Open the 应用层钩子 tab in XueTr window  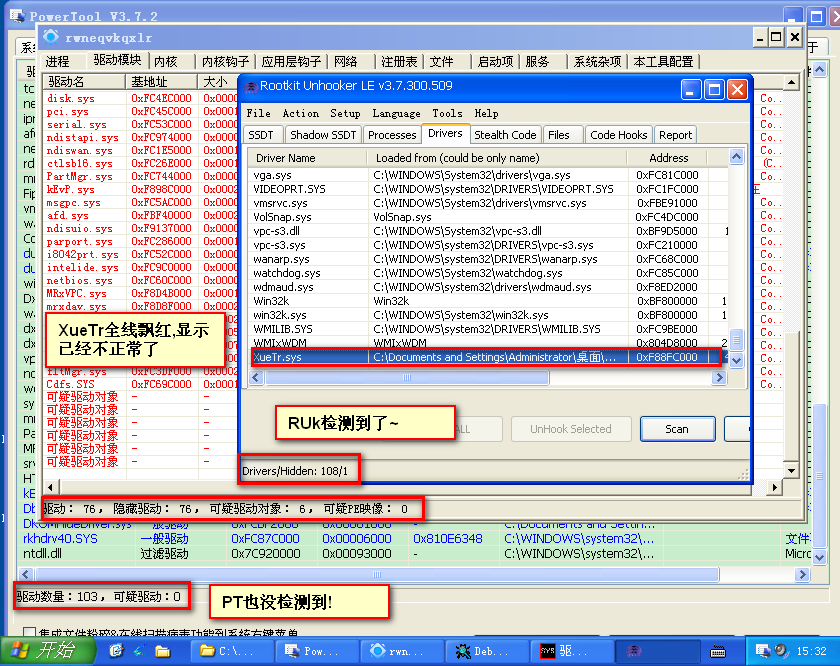(x=291, y=62)
